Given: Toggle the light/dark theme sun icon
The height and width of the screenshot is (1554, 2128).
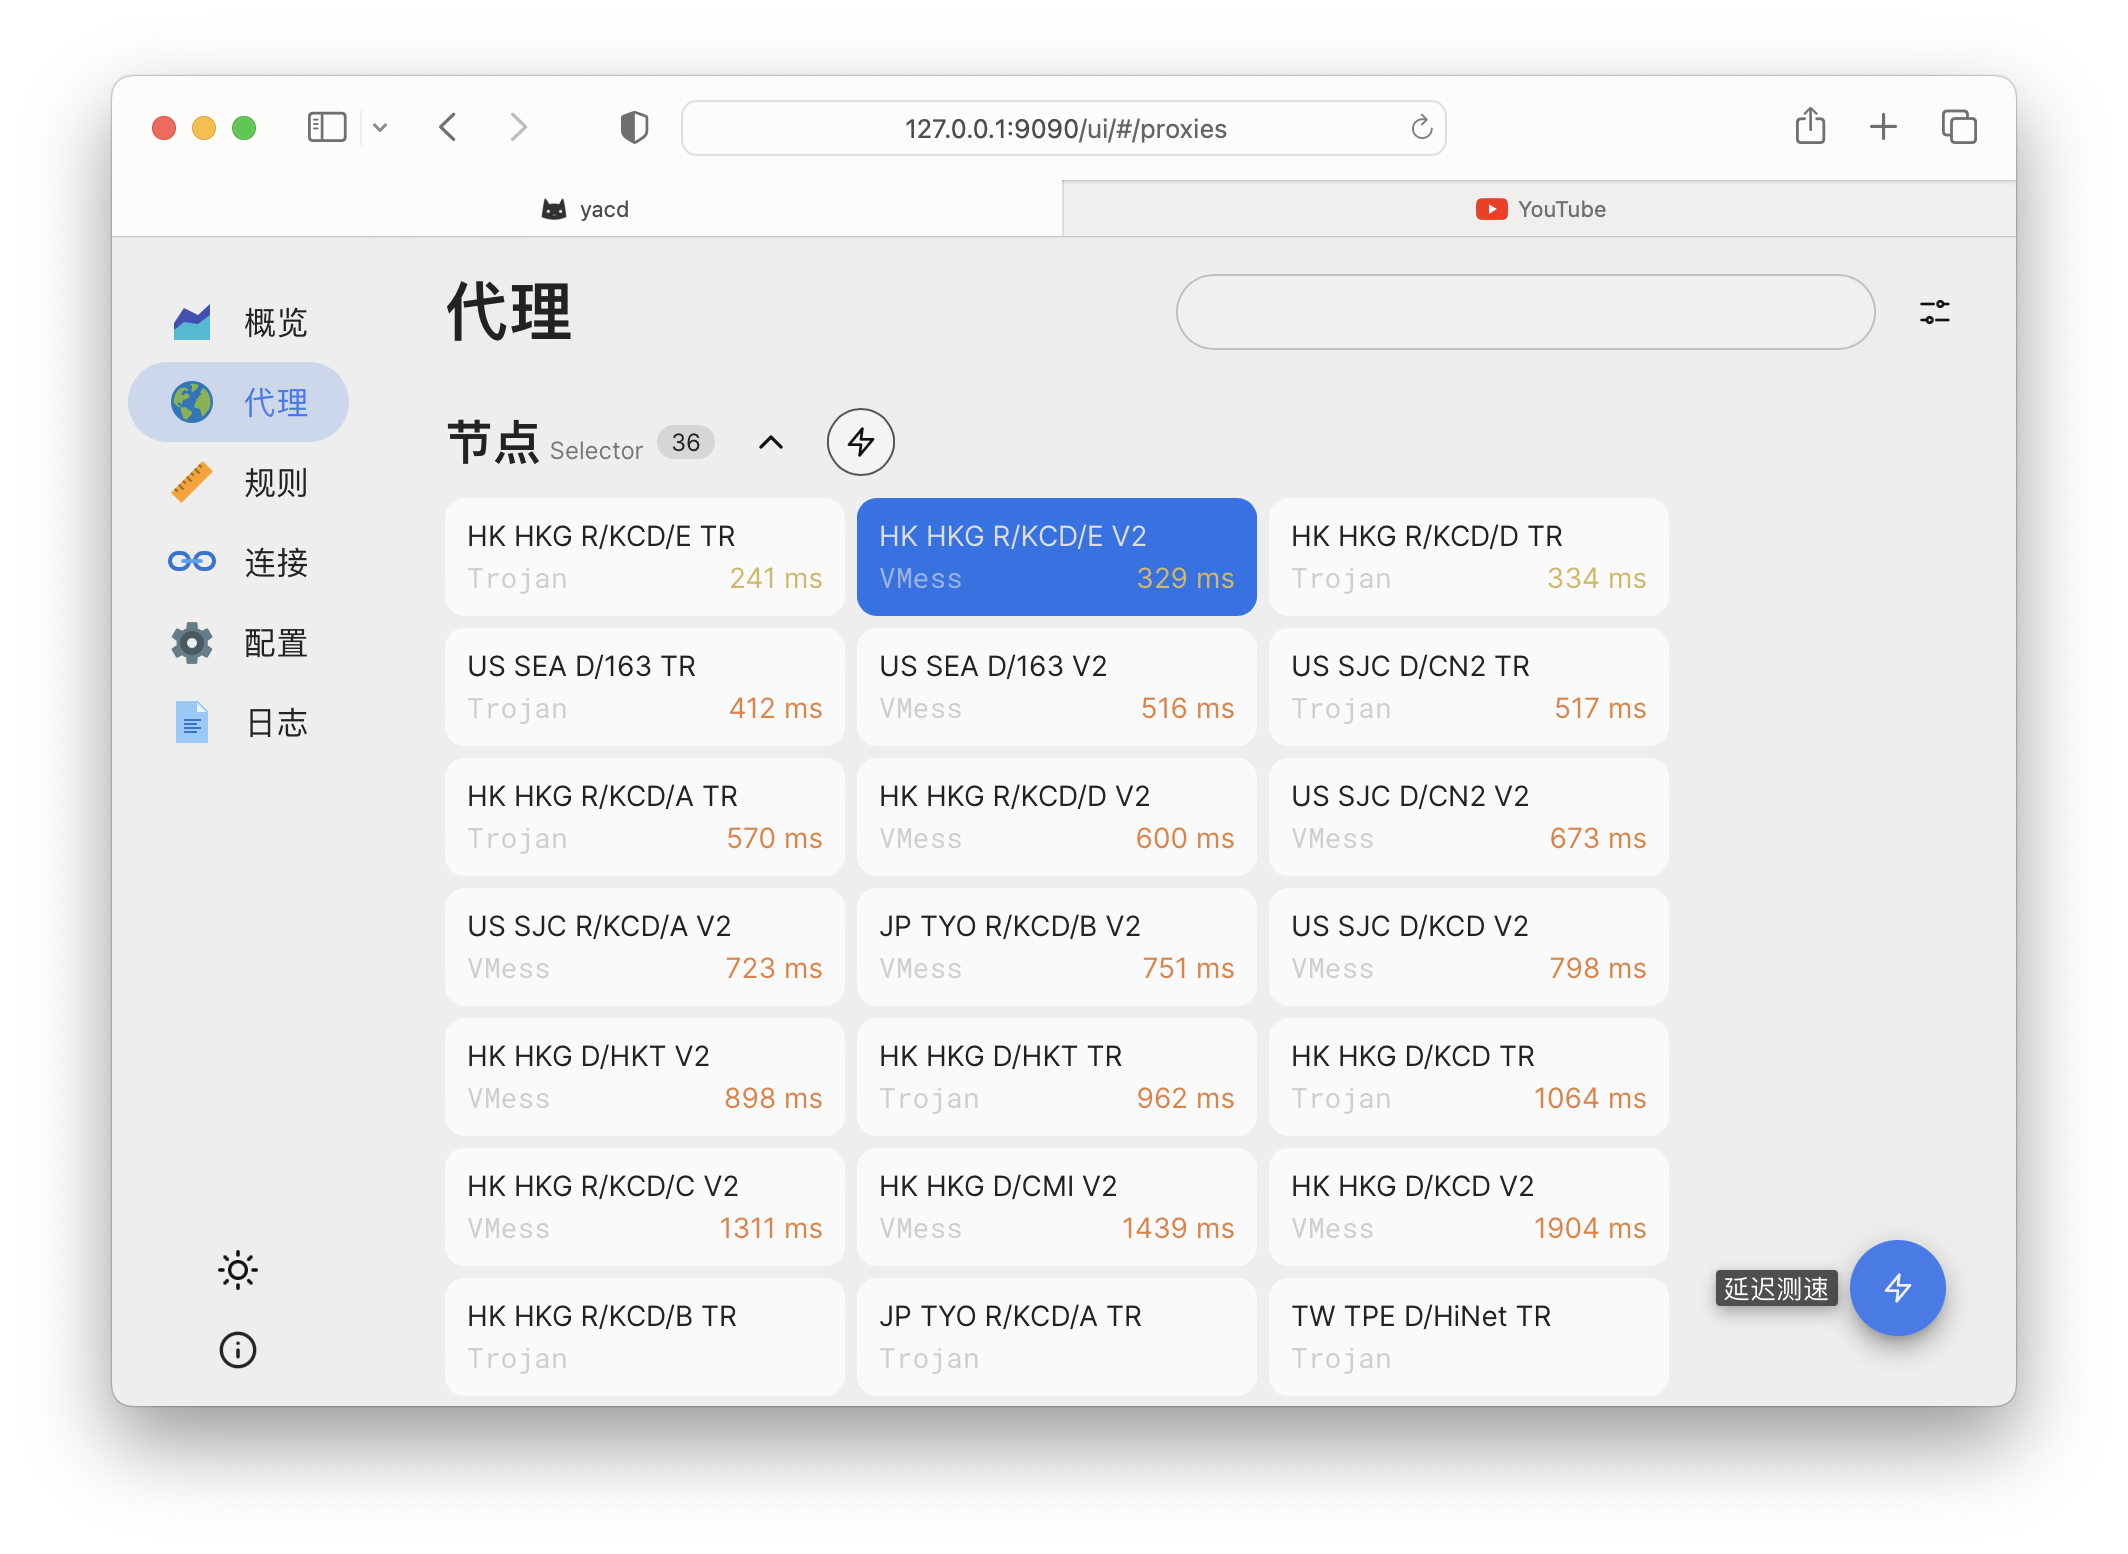Looking at the screenshot, I should (x=238, y=1271).
